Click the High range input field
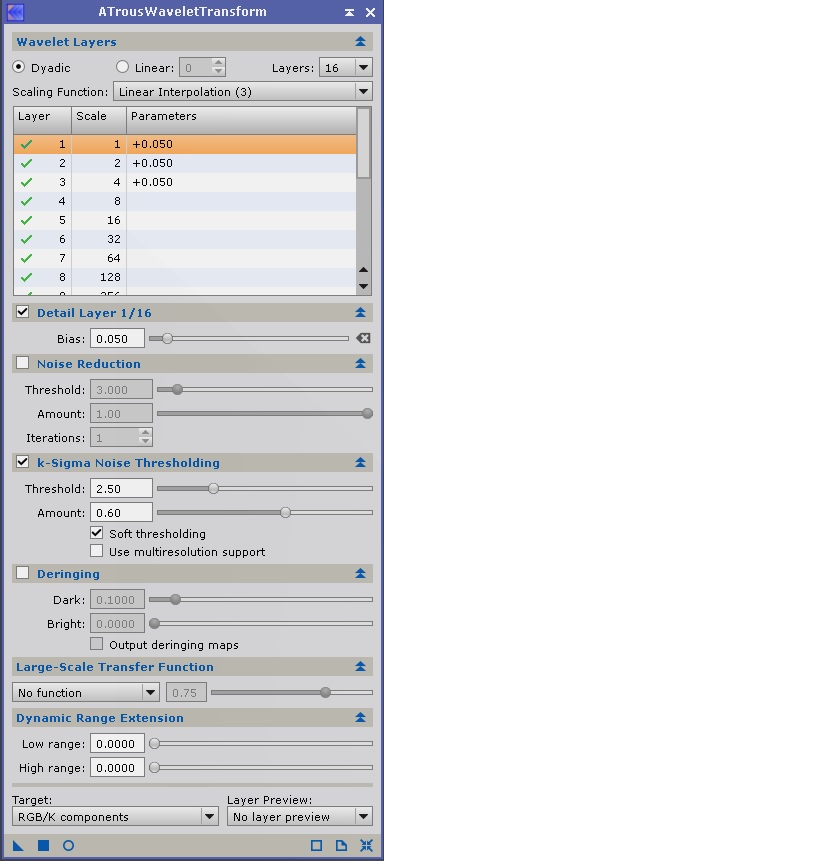 tap(117, 768)
